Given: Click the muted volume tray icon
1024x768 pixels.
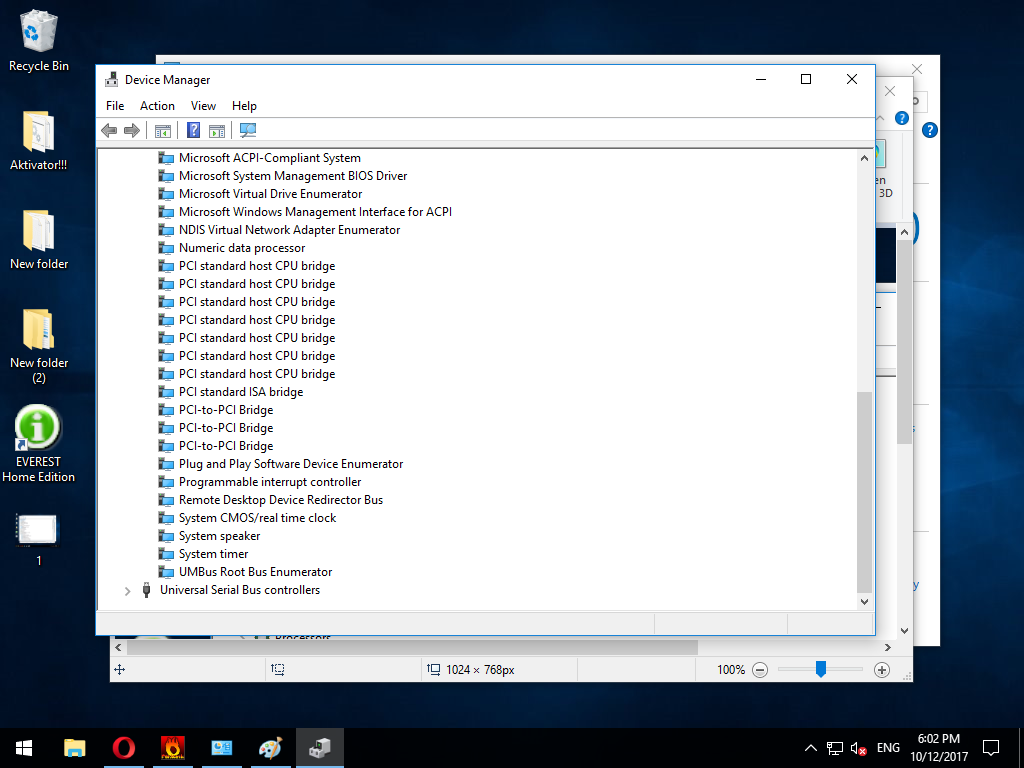Looking at the screenshot, I should (x=858, y=748).
